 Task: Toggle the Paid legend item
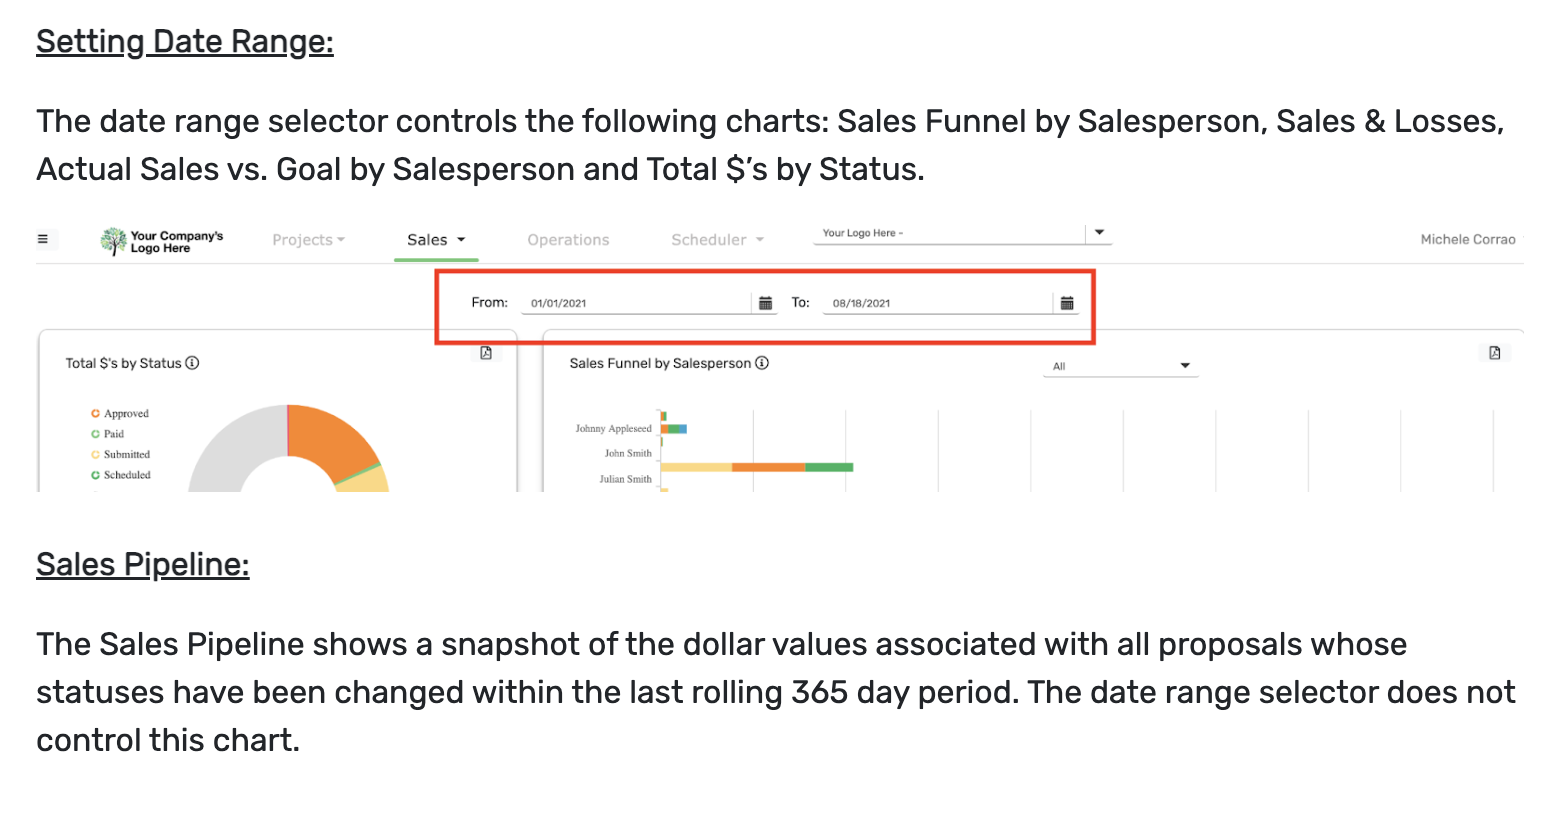coord(107,434)
